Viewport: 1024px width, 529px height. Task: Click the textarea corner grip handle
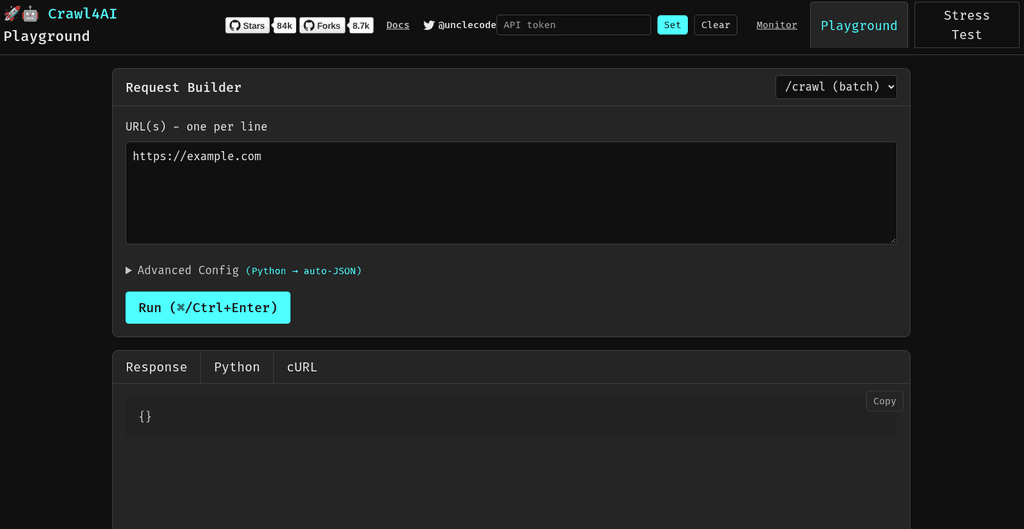click(x=892, y=240)
